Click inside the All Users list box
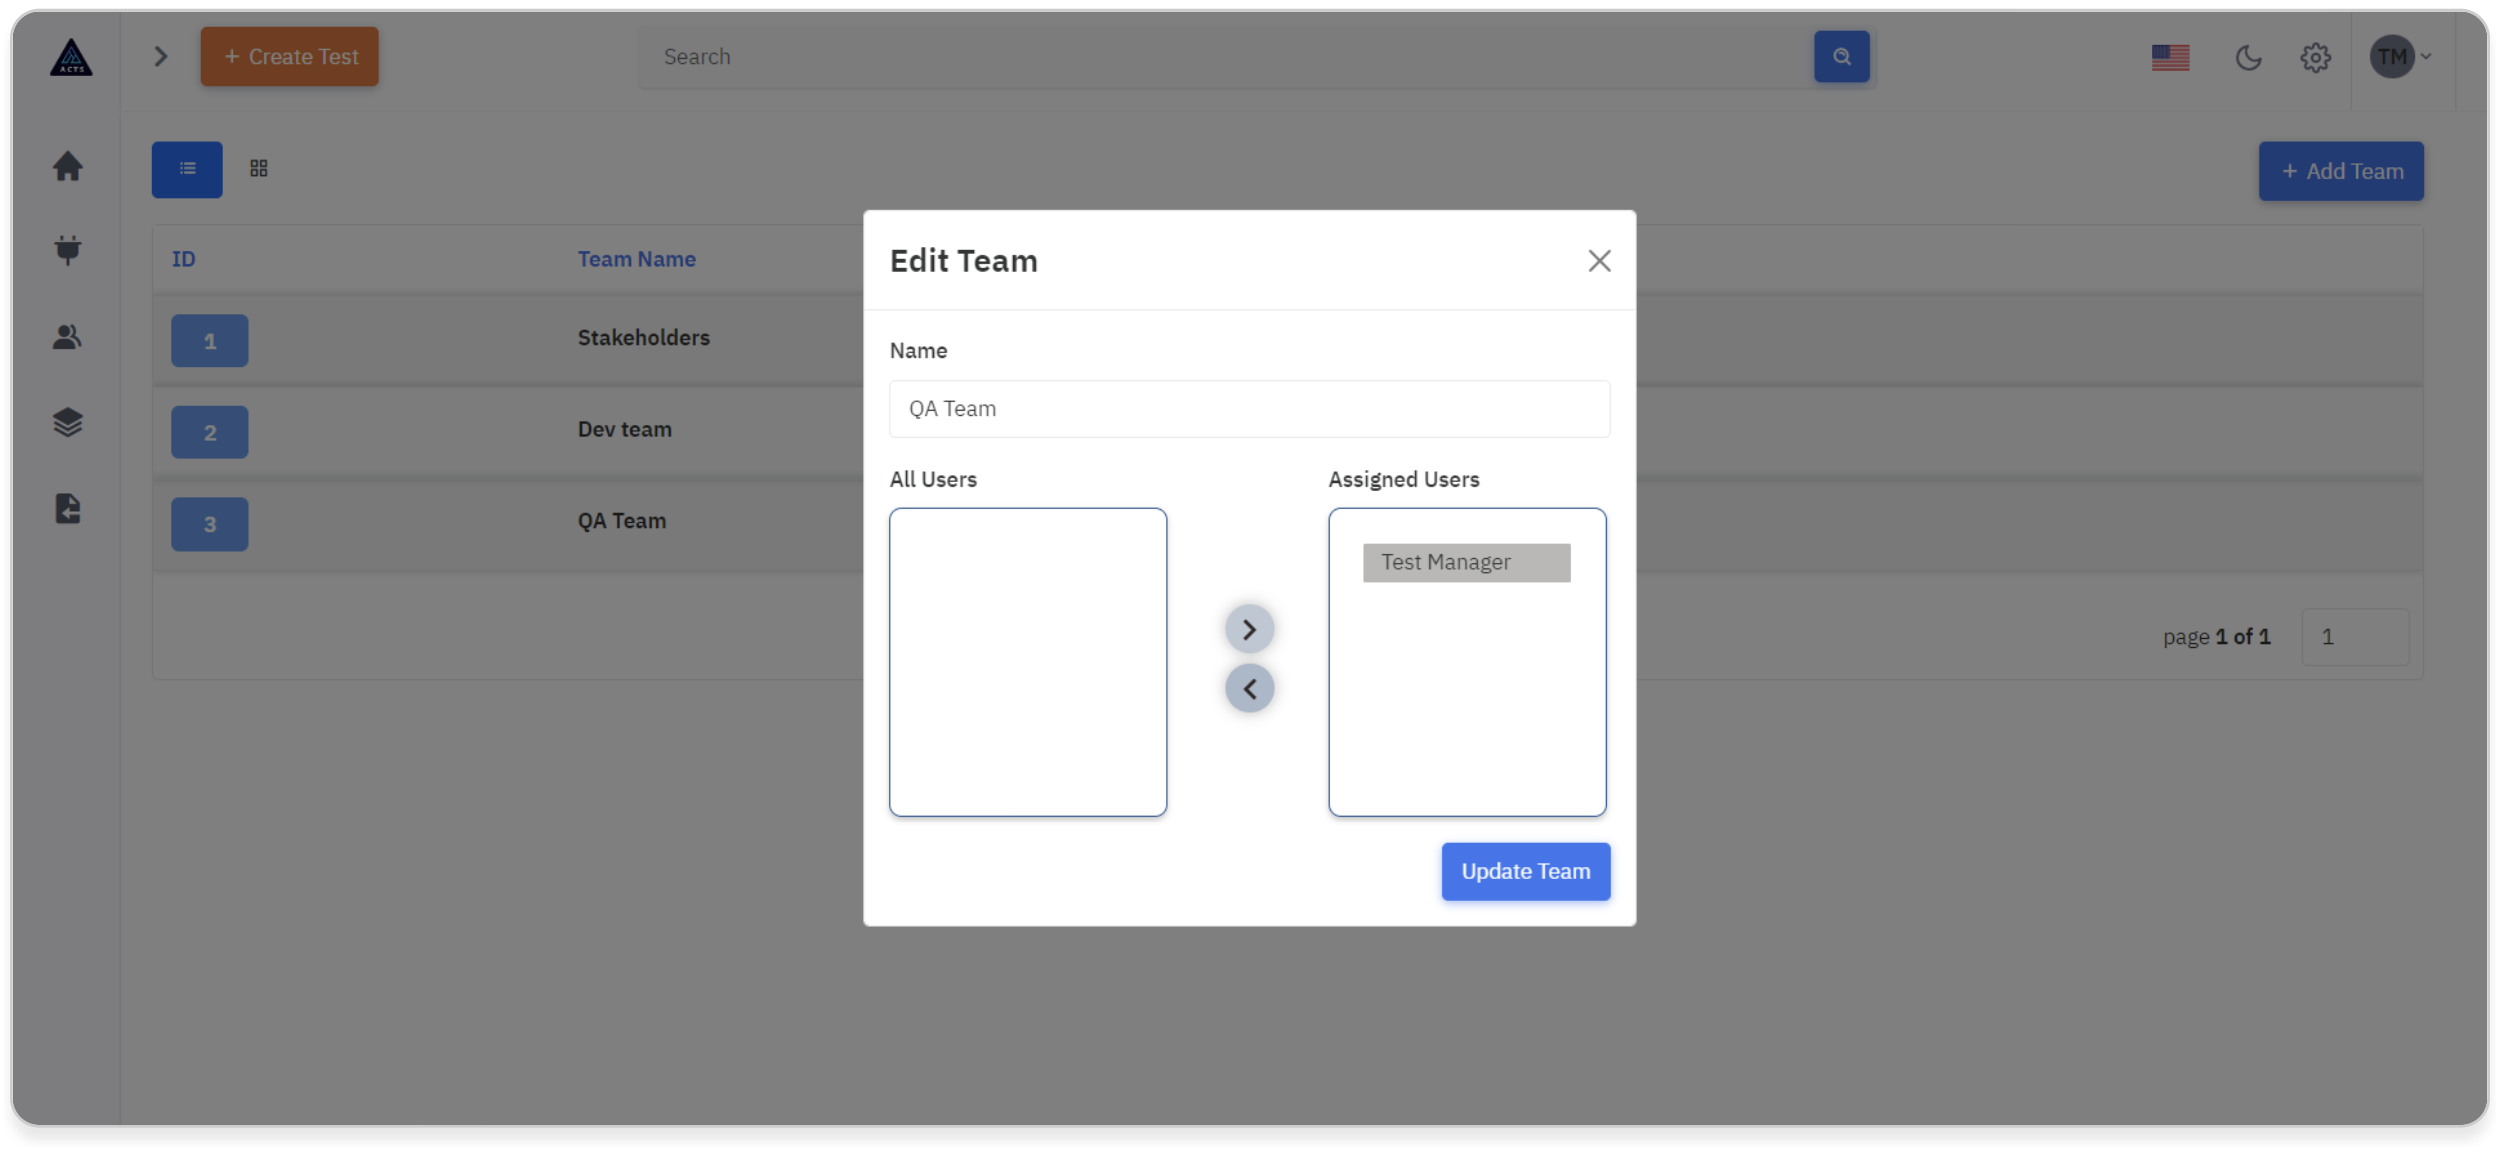The height and width of the screenshot is (1150, 2496). (1028, 662)
